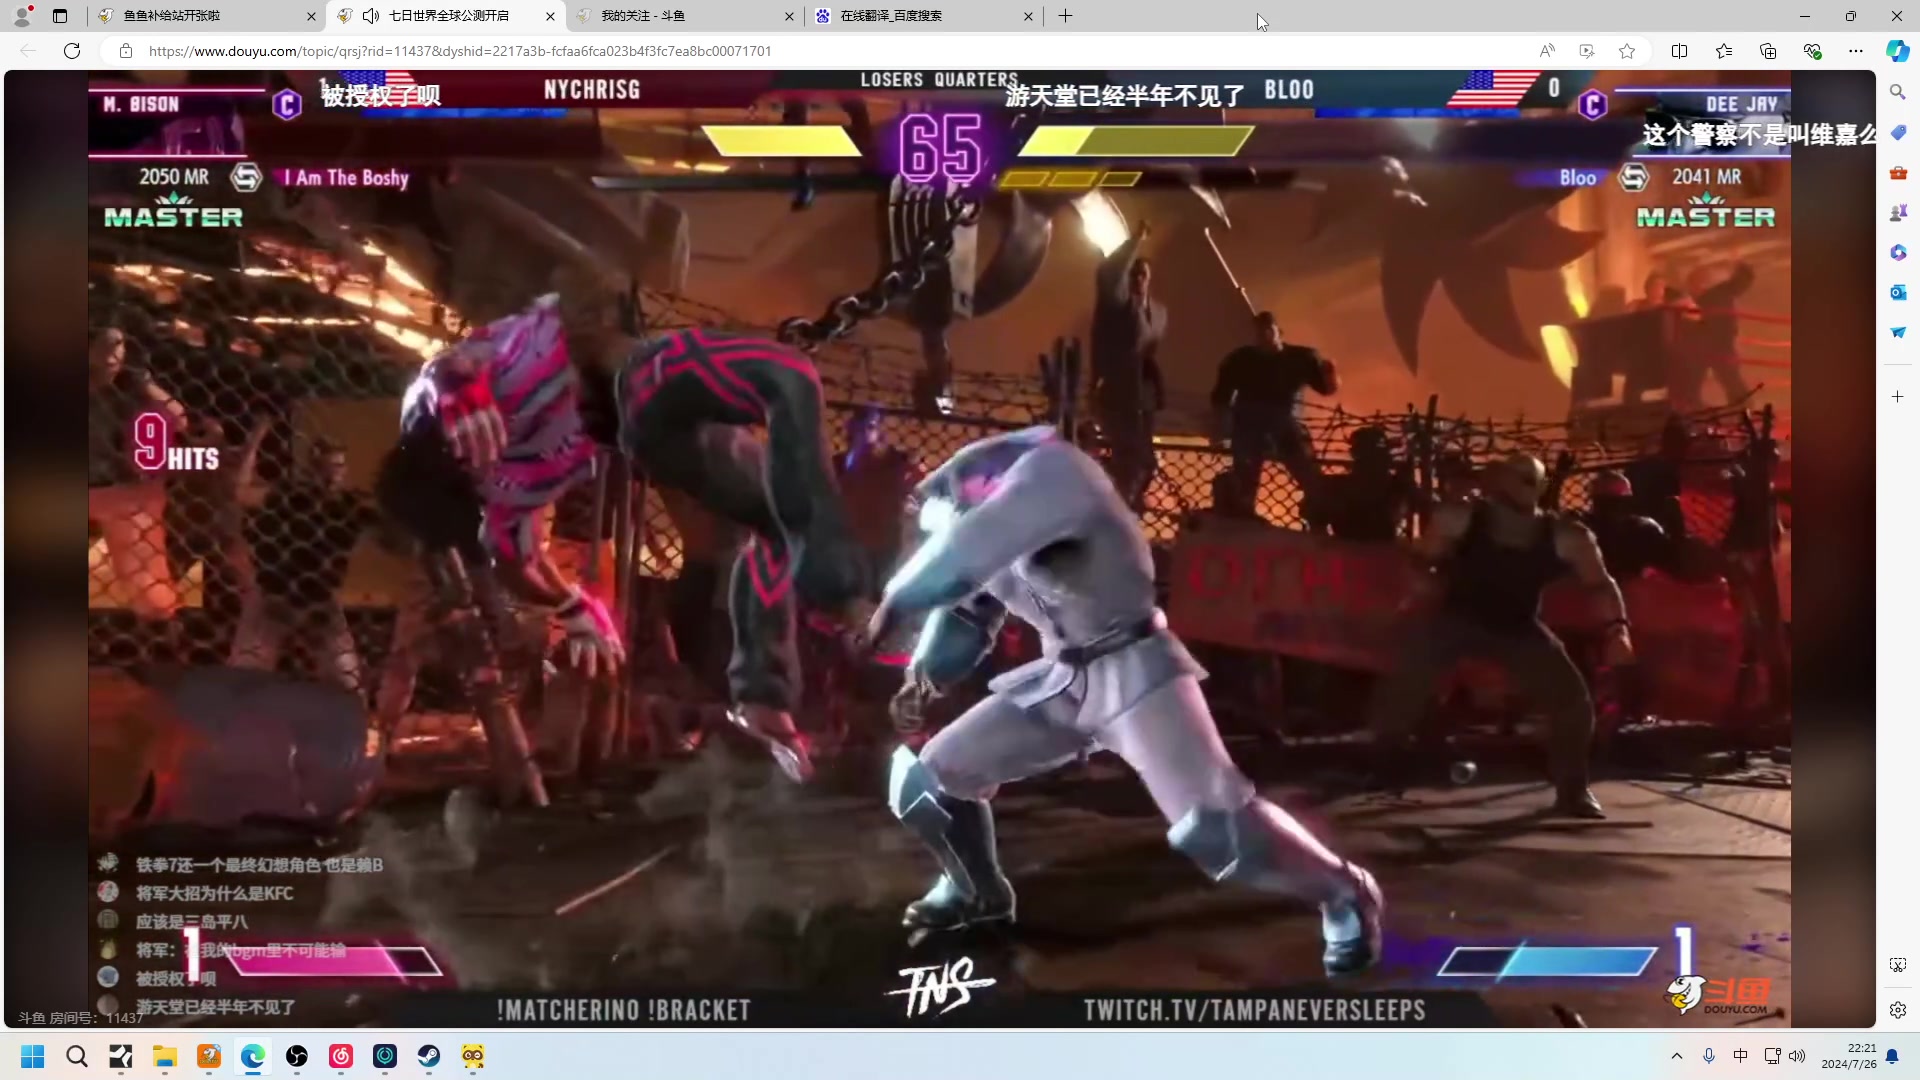1920x1080 pixels.
Task: Start Read aloud from the address bar
Action: tap(1547, 51)
